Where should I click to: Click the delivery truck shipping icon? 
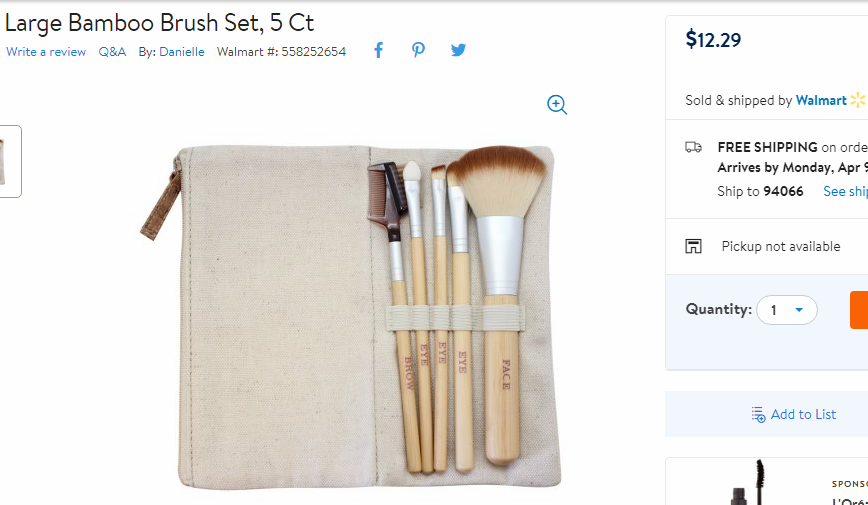pos(693,147)
